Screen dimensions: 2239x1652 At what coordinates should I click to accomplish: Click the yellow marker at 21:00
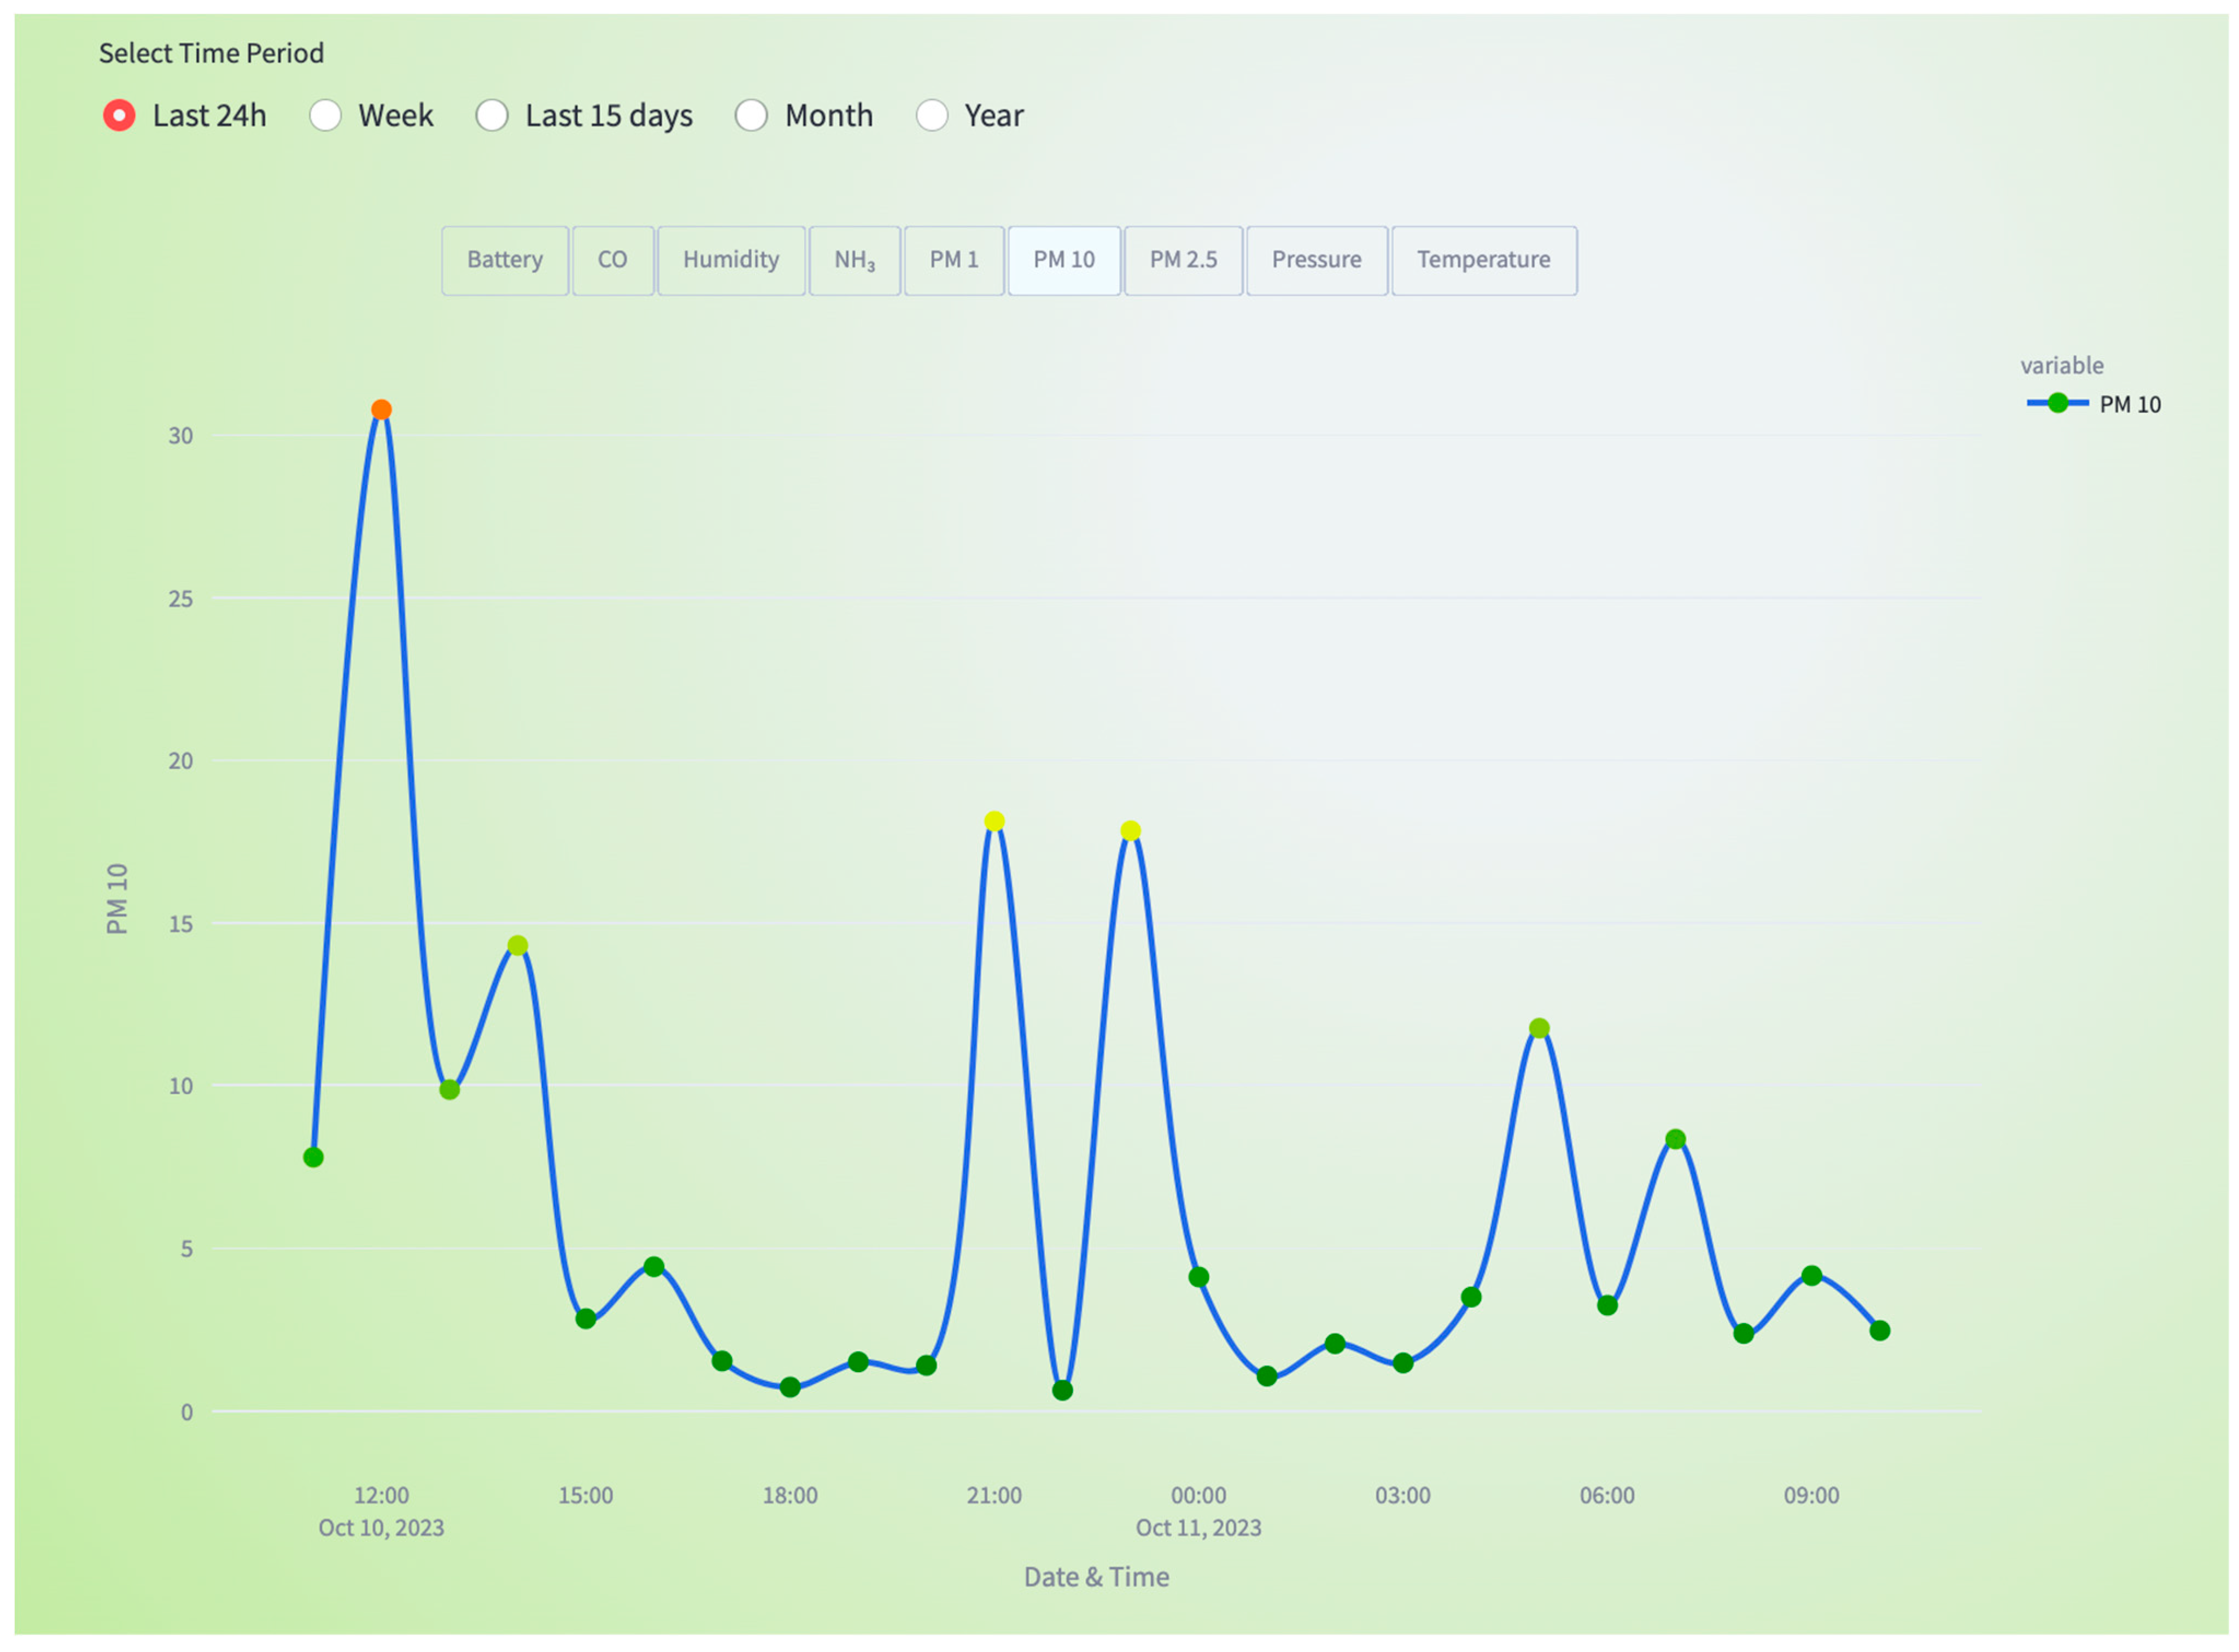pyautogui.click(x=994, y=821)
